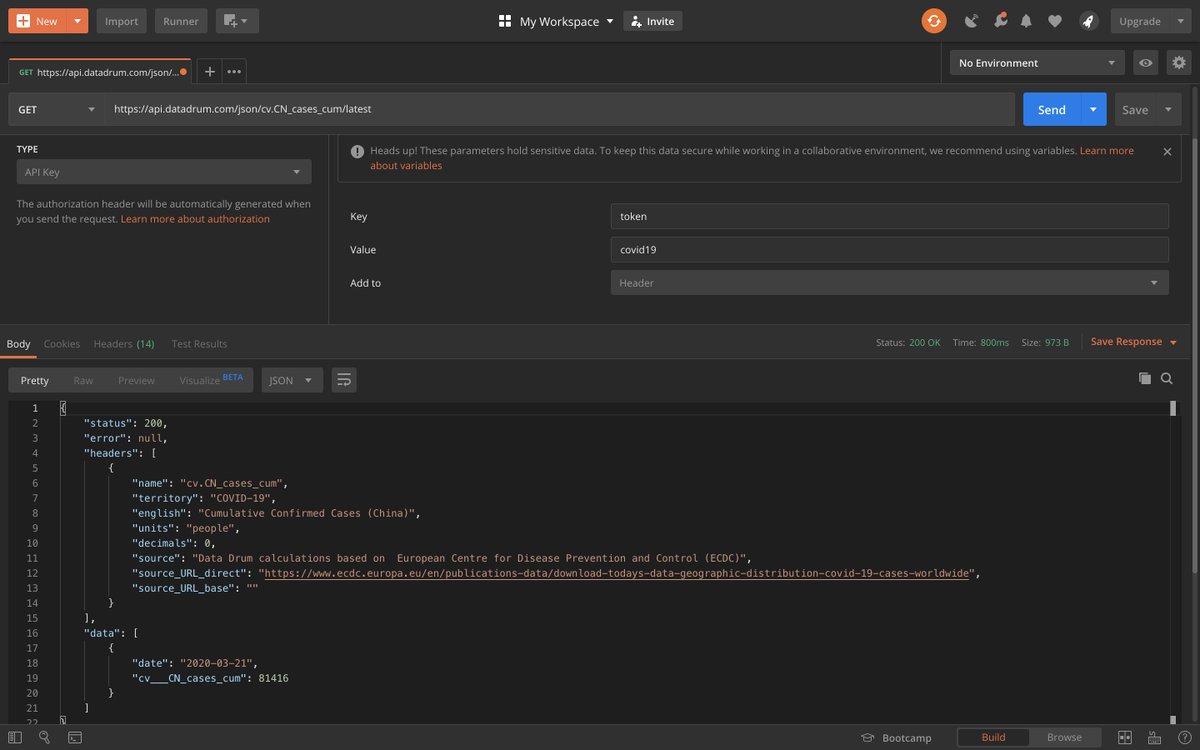Open the satellite dish capture requests icon
1200x750 pixels.
[971, 21]
